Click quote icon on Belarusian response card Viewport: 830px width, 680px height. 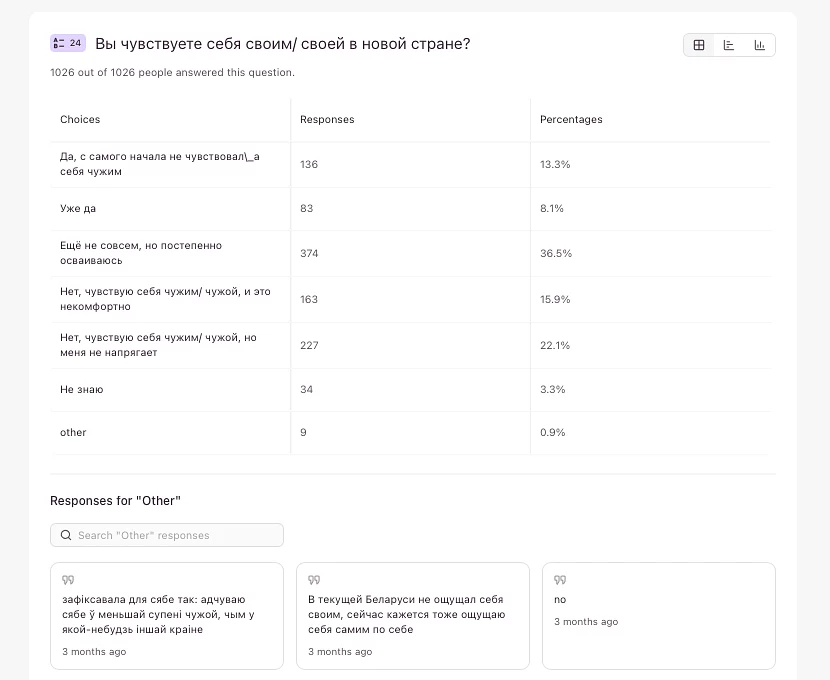click(x=68, y=580)
